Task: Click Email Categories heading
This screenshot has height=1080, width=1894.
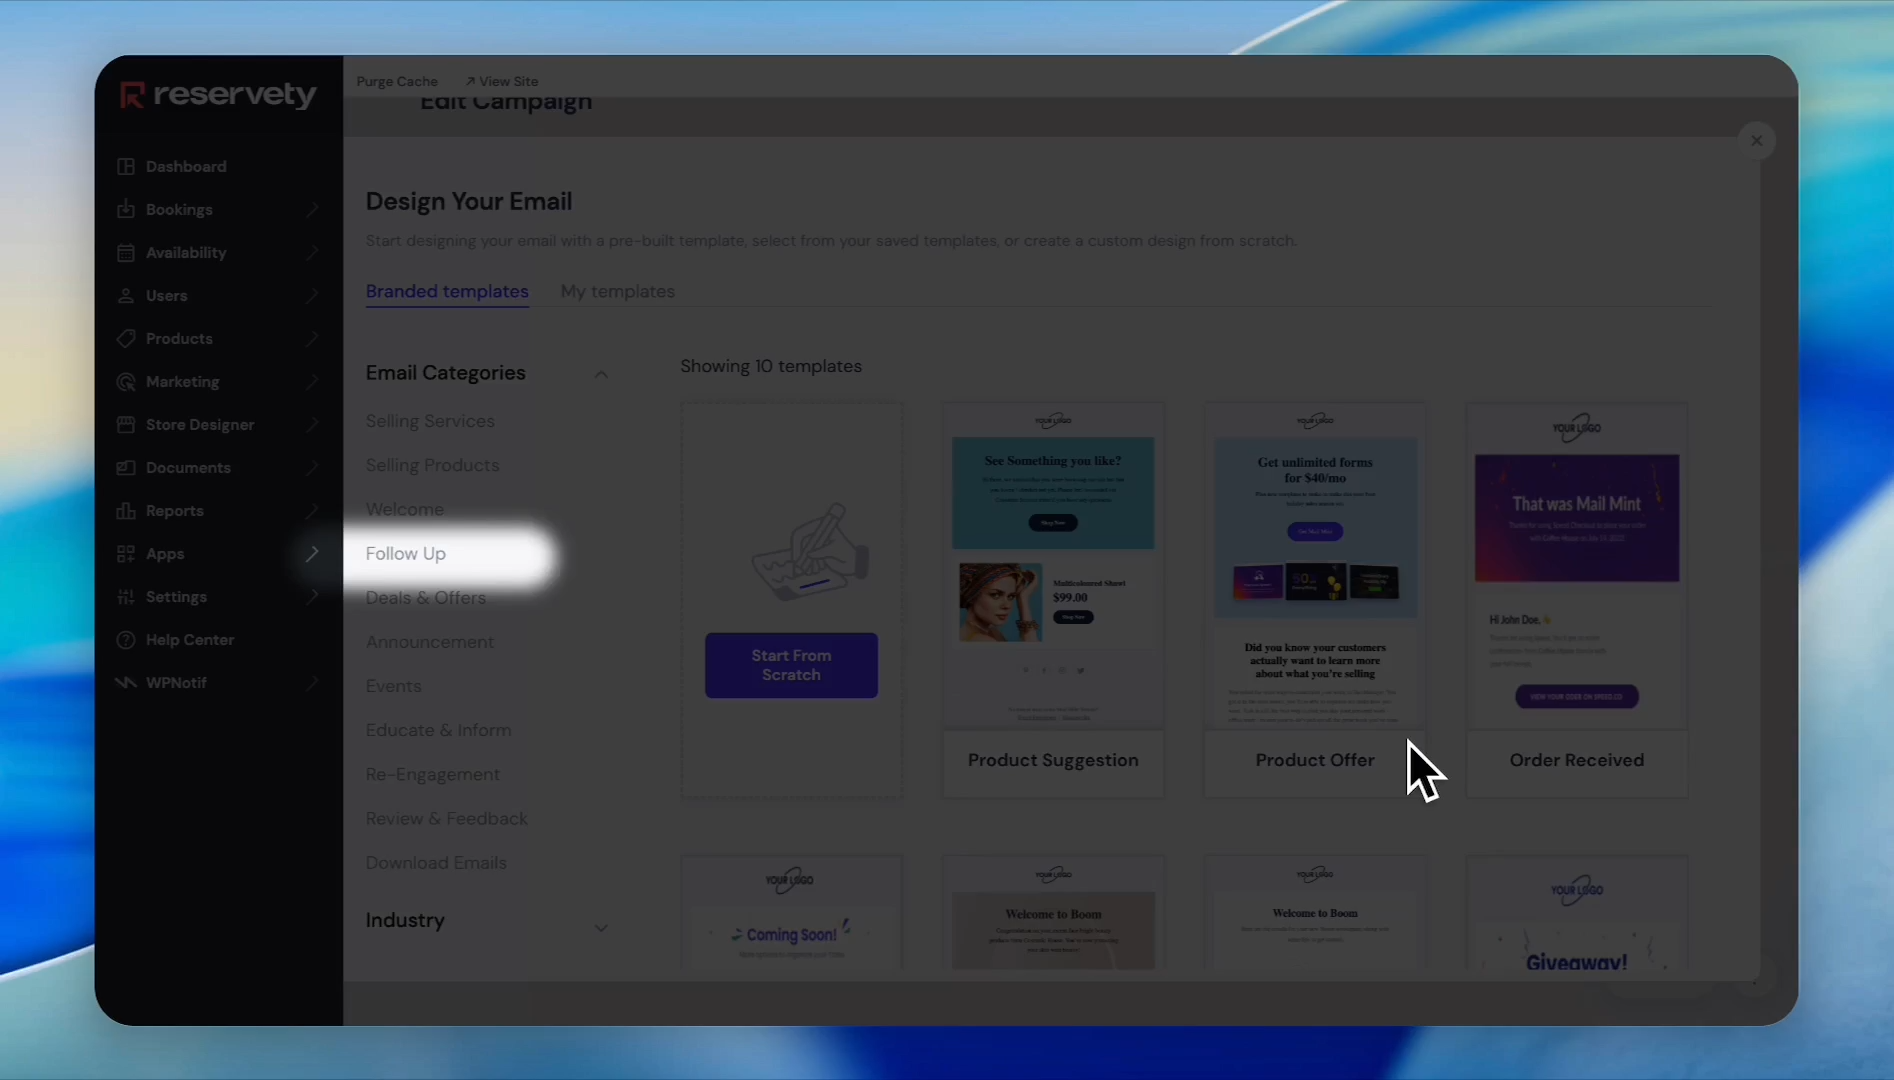Action: [x=445, y=372]
